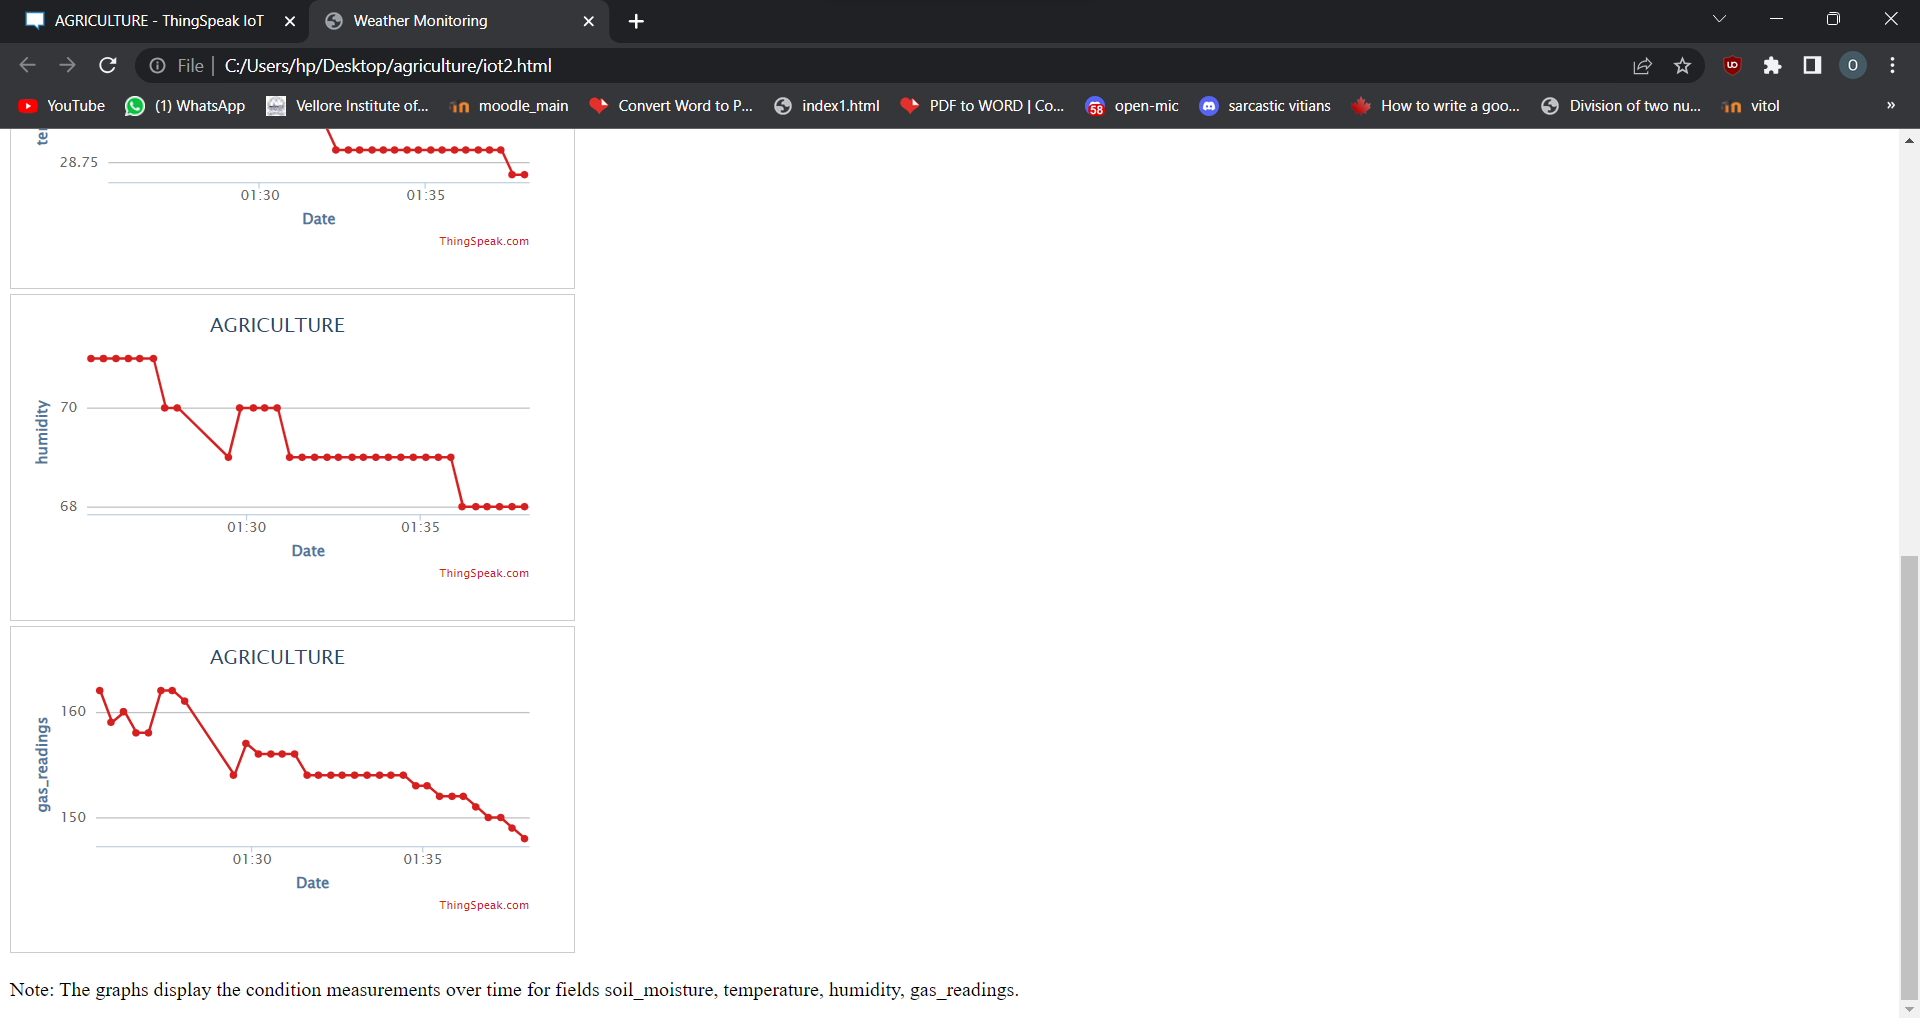This screenshot has width=1920, height=1018.
Task: Open the (1) WhatsApp bookmark
Action: point(185,106)
